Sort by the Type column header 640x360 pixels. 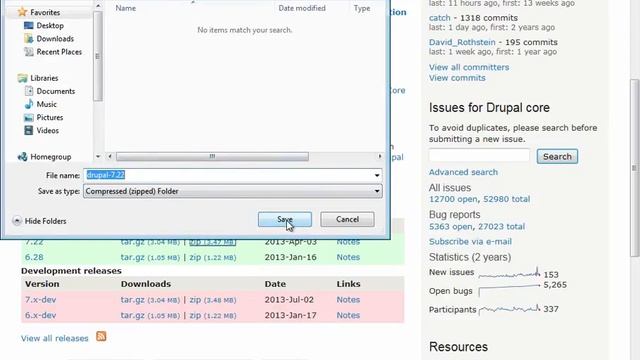pos(362,8)
